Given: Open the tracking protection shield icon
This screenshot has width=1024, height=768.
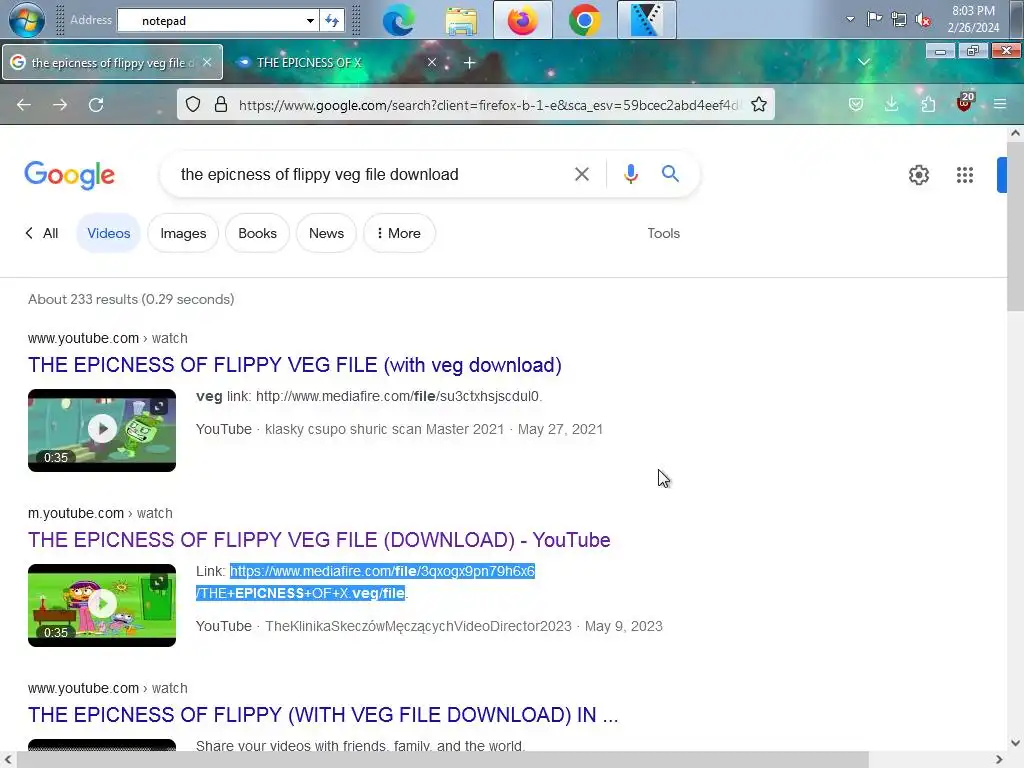Looking at the screenshot, I should (x=193, y=104).
